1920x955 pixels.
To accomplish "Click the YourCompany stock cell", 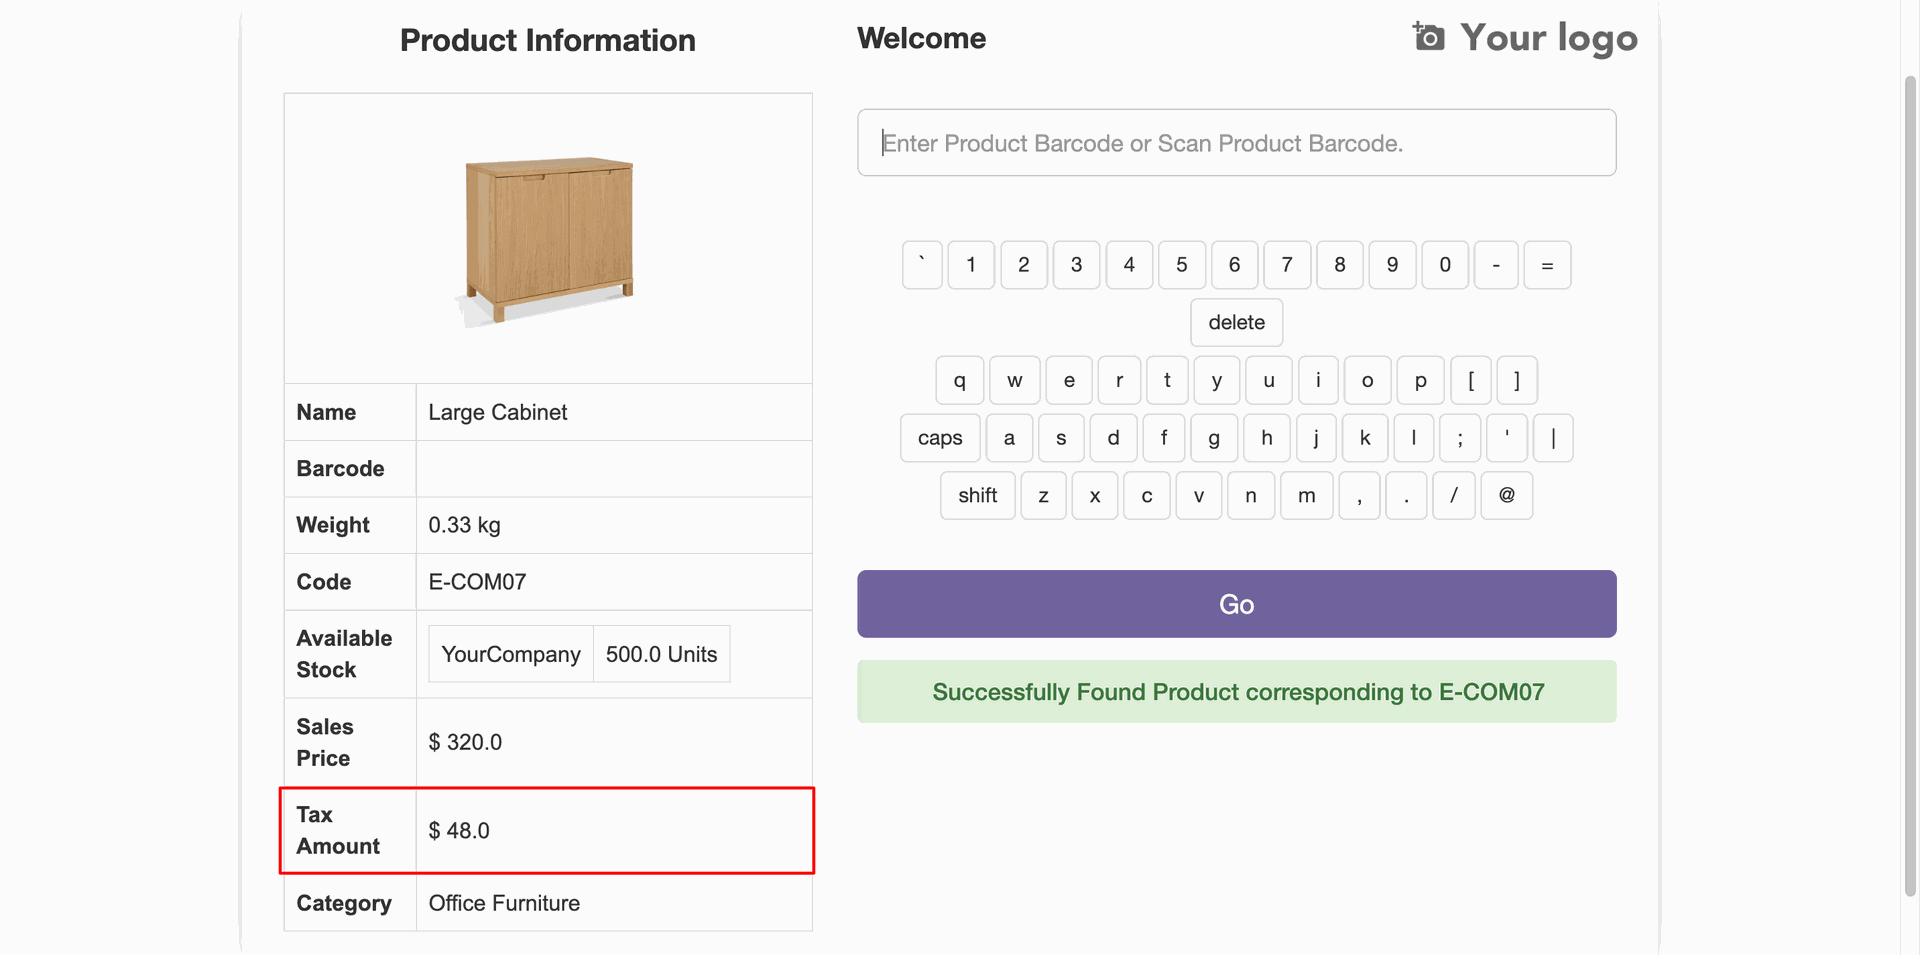I will [x=511, y=655].
